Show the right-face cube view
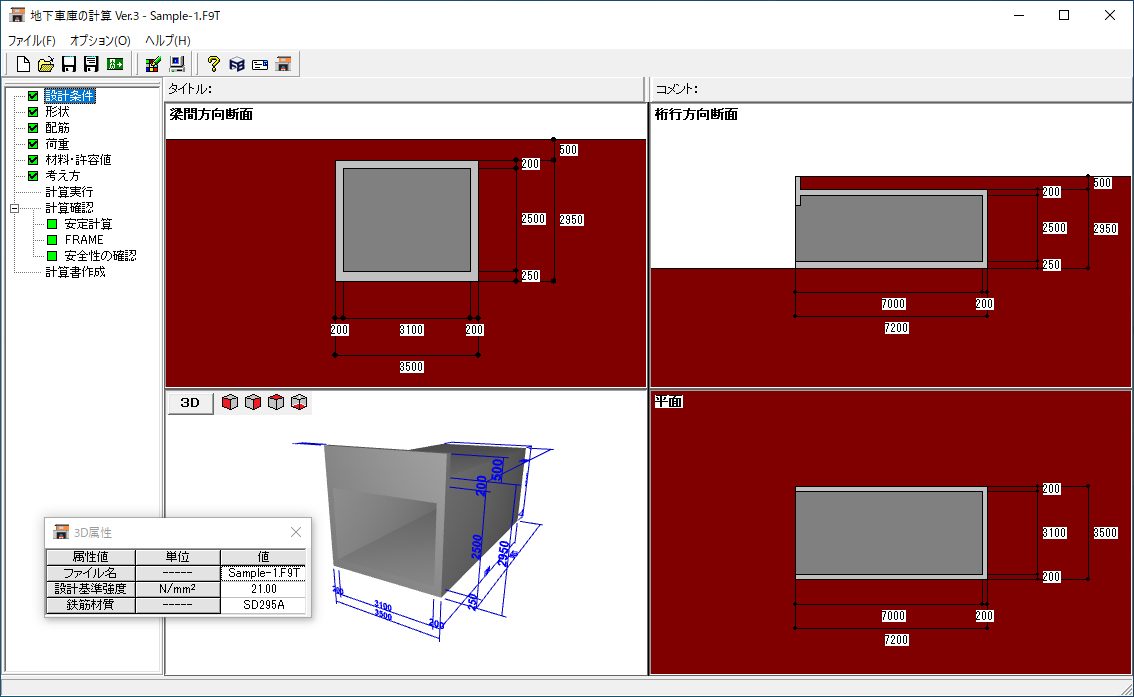 click(x=252, y=403)
